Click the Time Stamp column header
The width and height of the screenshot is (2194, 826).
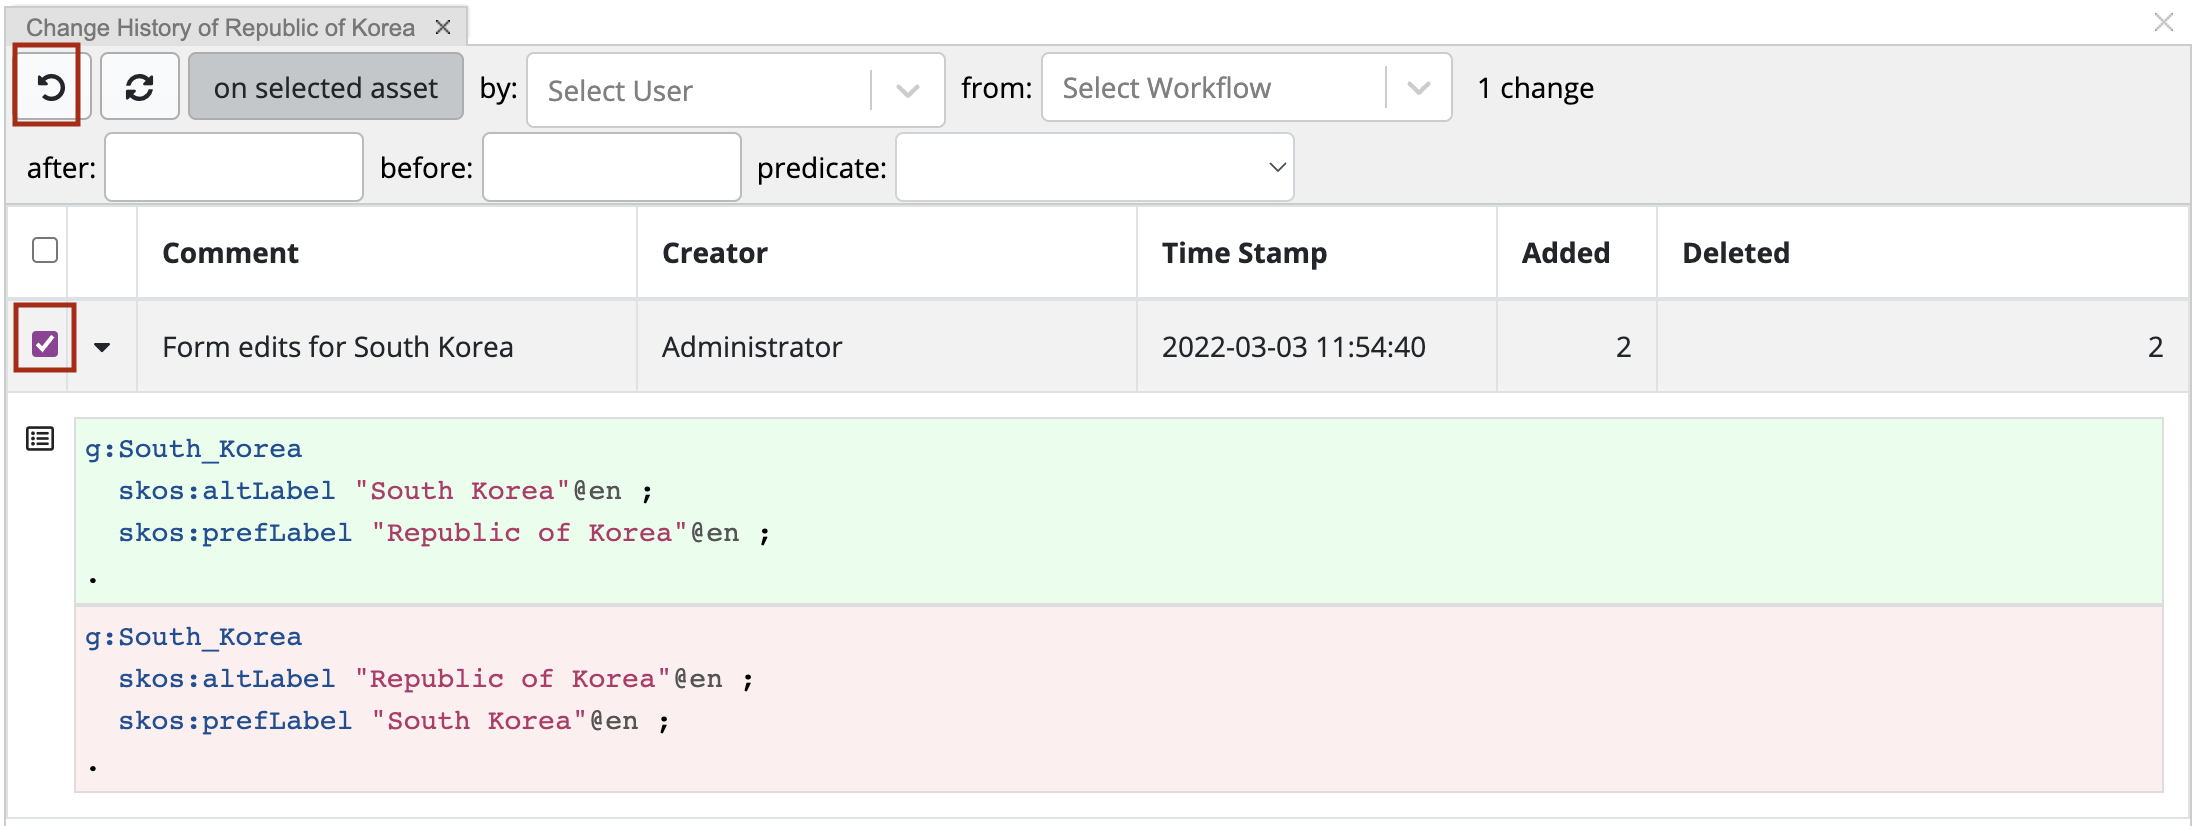point(1244,253)
